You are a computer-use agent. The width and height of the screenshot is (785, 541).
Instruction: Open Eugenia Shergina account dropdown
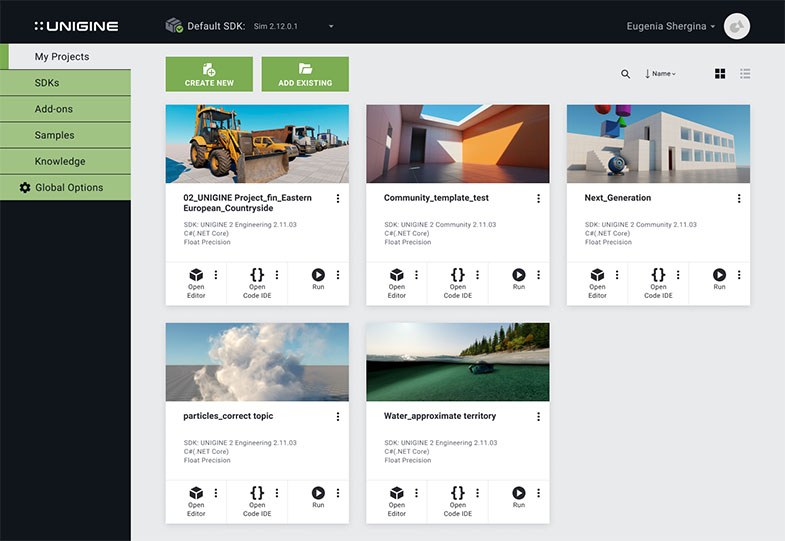(x=670, y=27)
